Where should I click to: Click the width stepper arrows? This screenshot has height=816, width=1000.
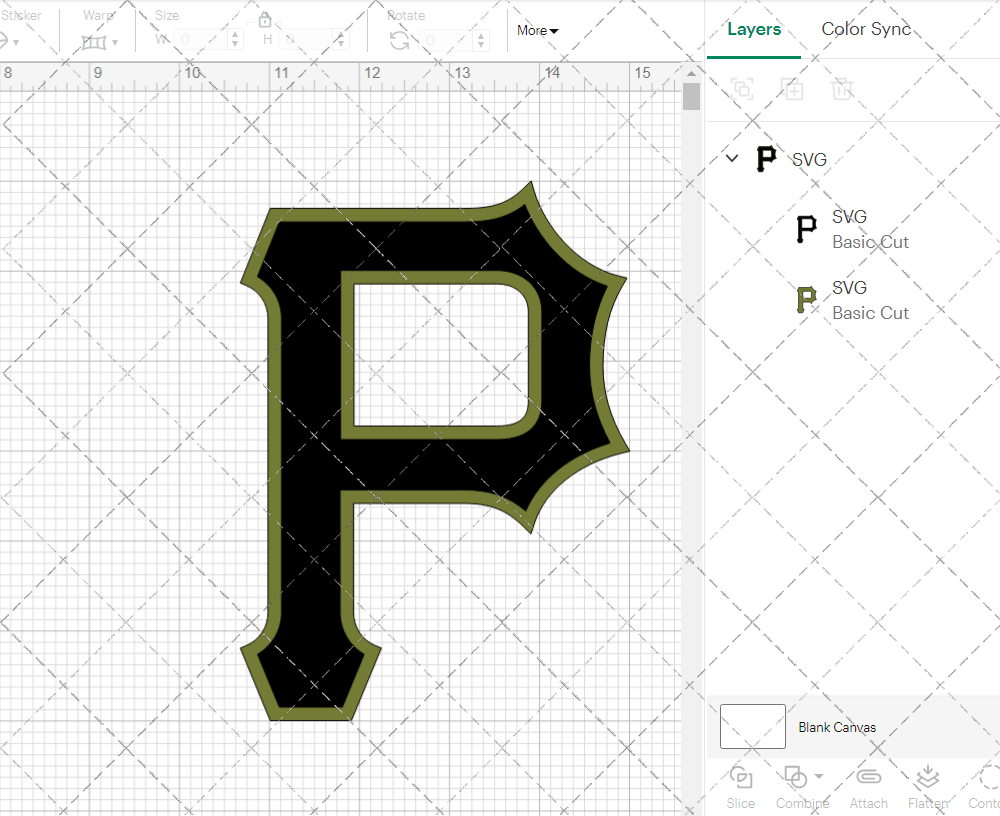pyautogui.click(x=235, y=40)
